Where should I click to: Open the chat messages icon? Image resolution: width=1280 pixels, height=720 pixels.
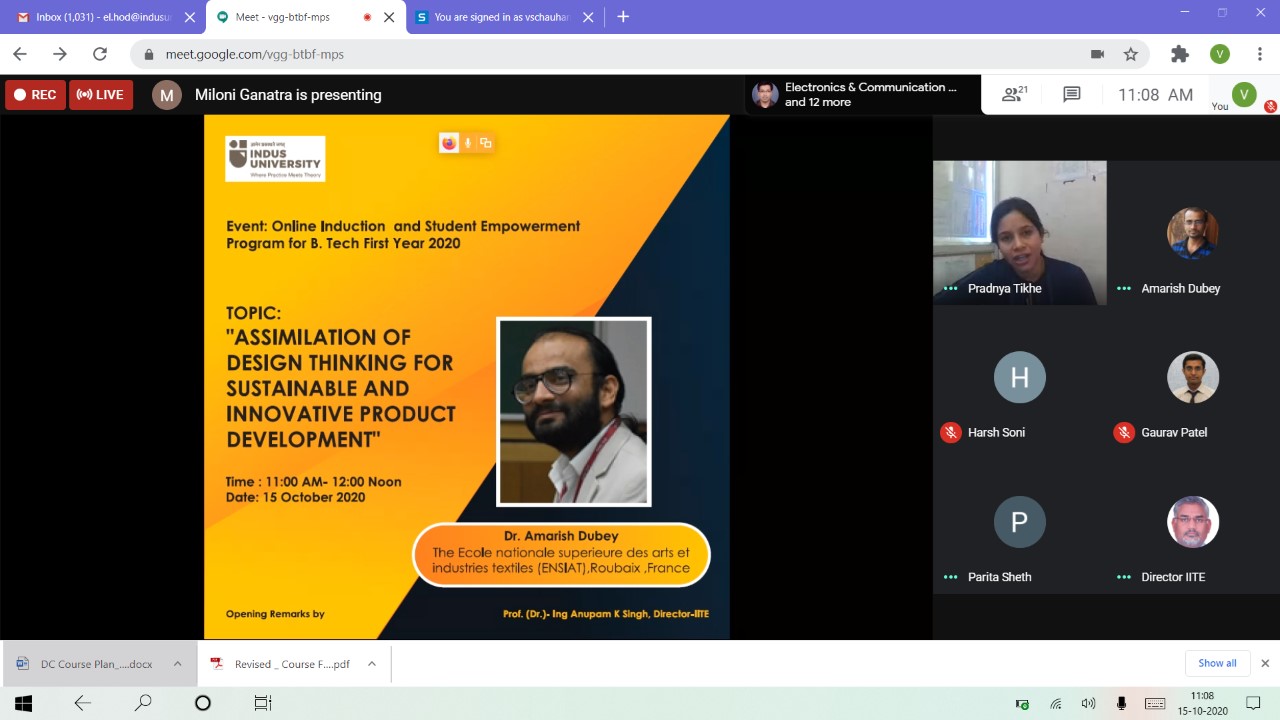click(x=1071, y=94)
